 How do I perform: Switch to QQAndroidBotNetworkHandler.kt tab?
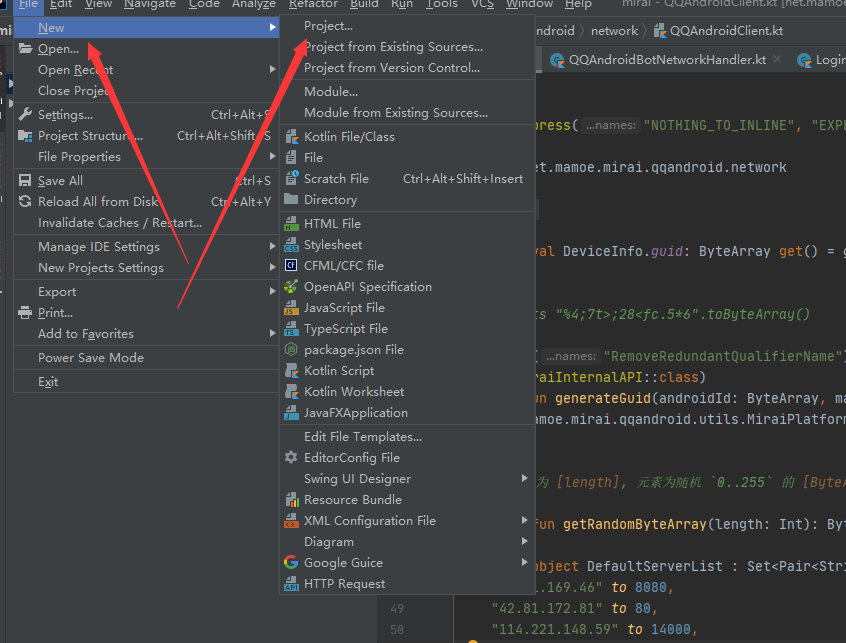coord(667,60)
